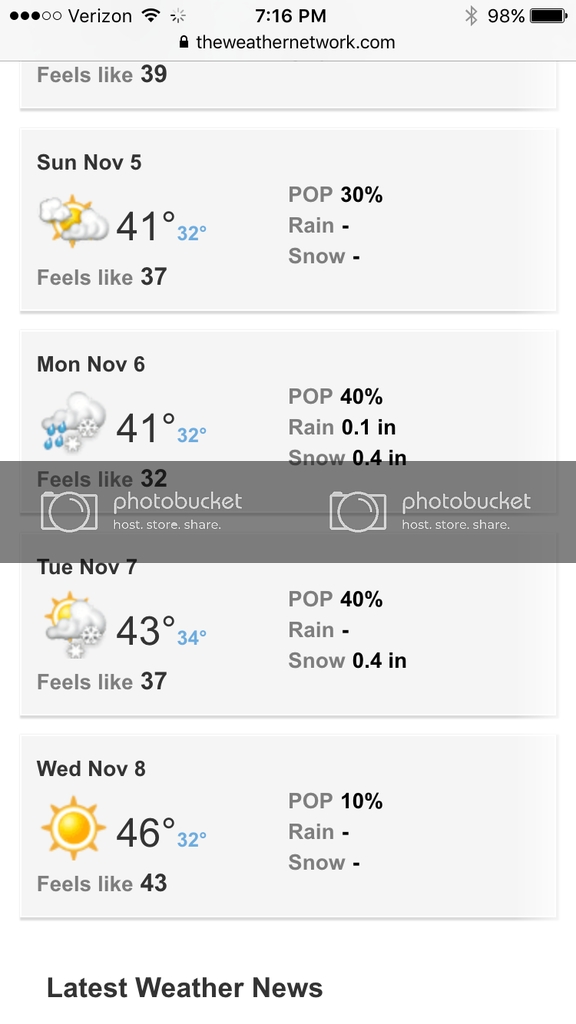Screen dimensions: 576x1024
Task: Select the Tue Nov 7 day heading
Action: point(87,567)
